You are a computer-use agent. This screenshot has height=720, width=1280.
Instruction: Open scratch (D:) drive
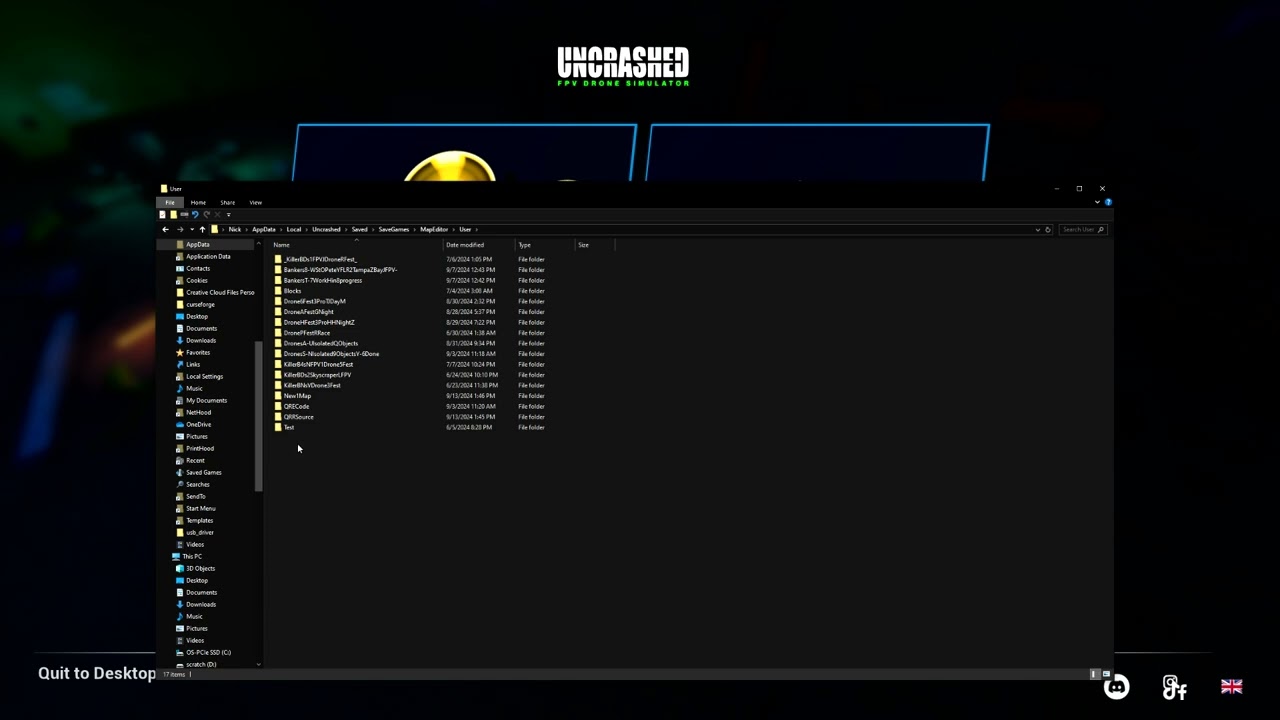tap(201, 664)
